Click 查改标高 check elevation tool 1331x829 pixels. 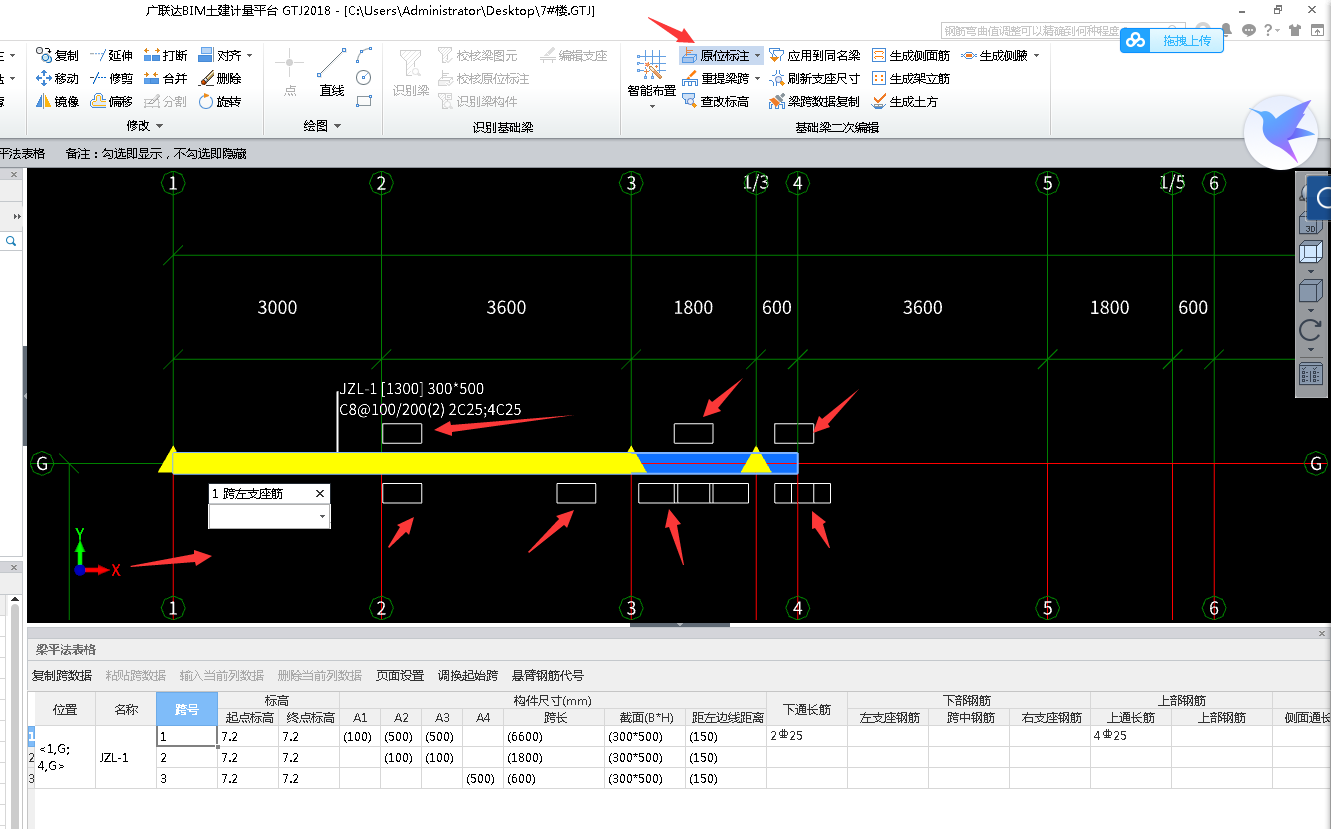click(x=715, y=101)
